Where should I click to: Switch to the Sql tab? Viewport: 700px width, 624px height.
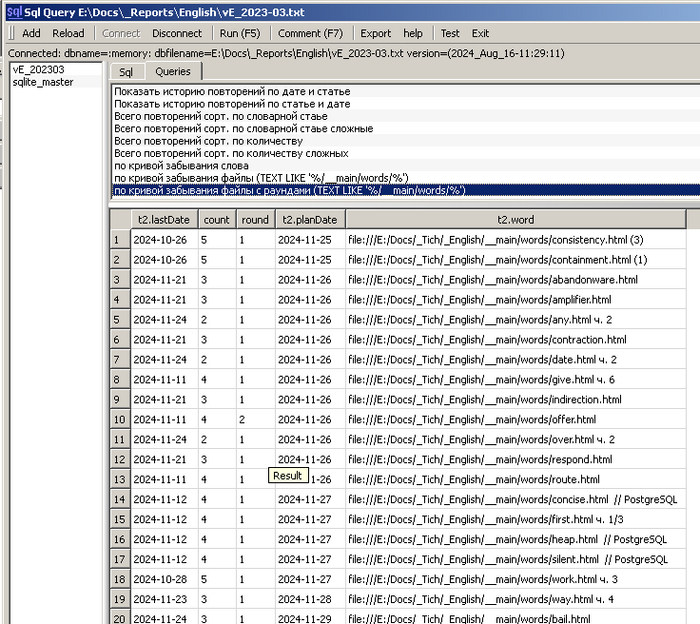(126, 72)
